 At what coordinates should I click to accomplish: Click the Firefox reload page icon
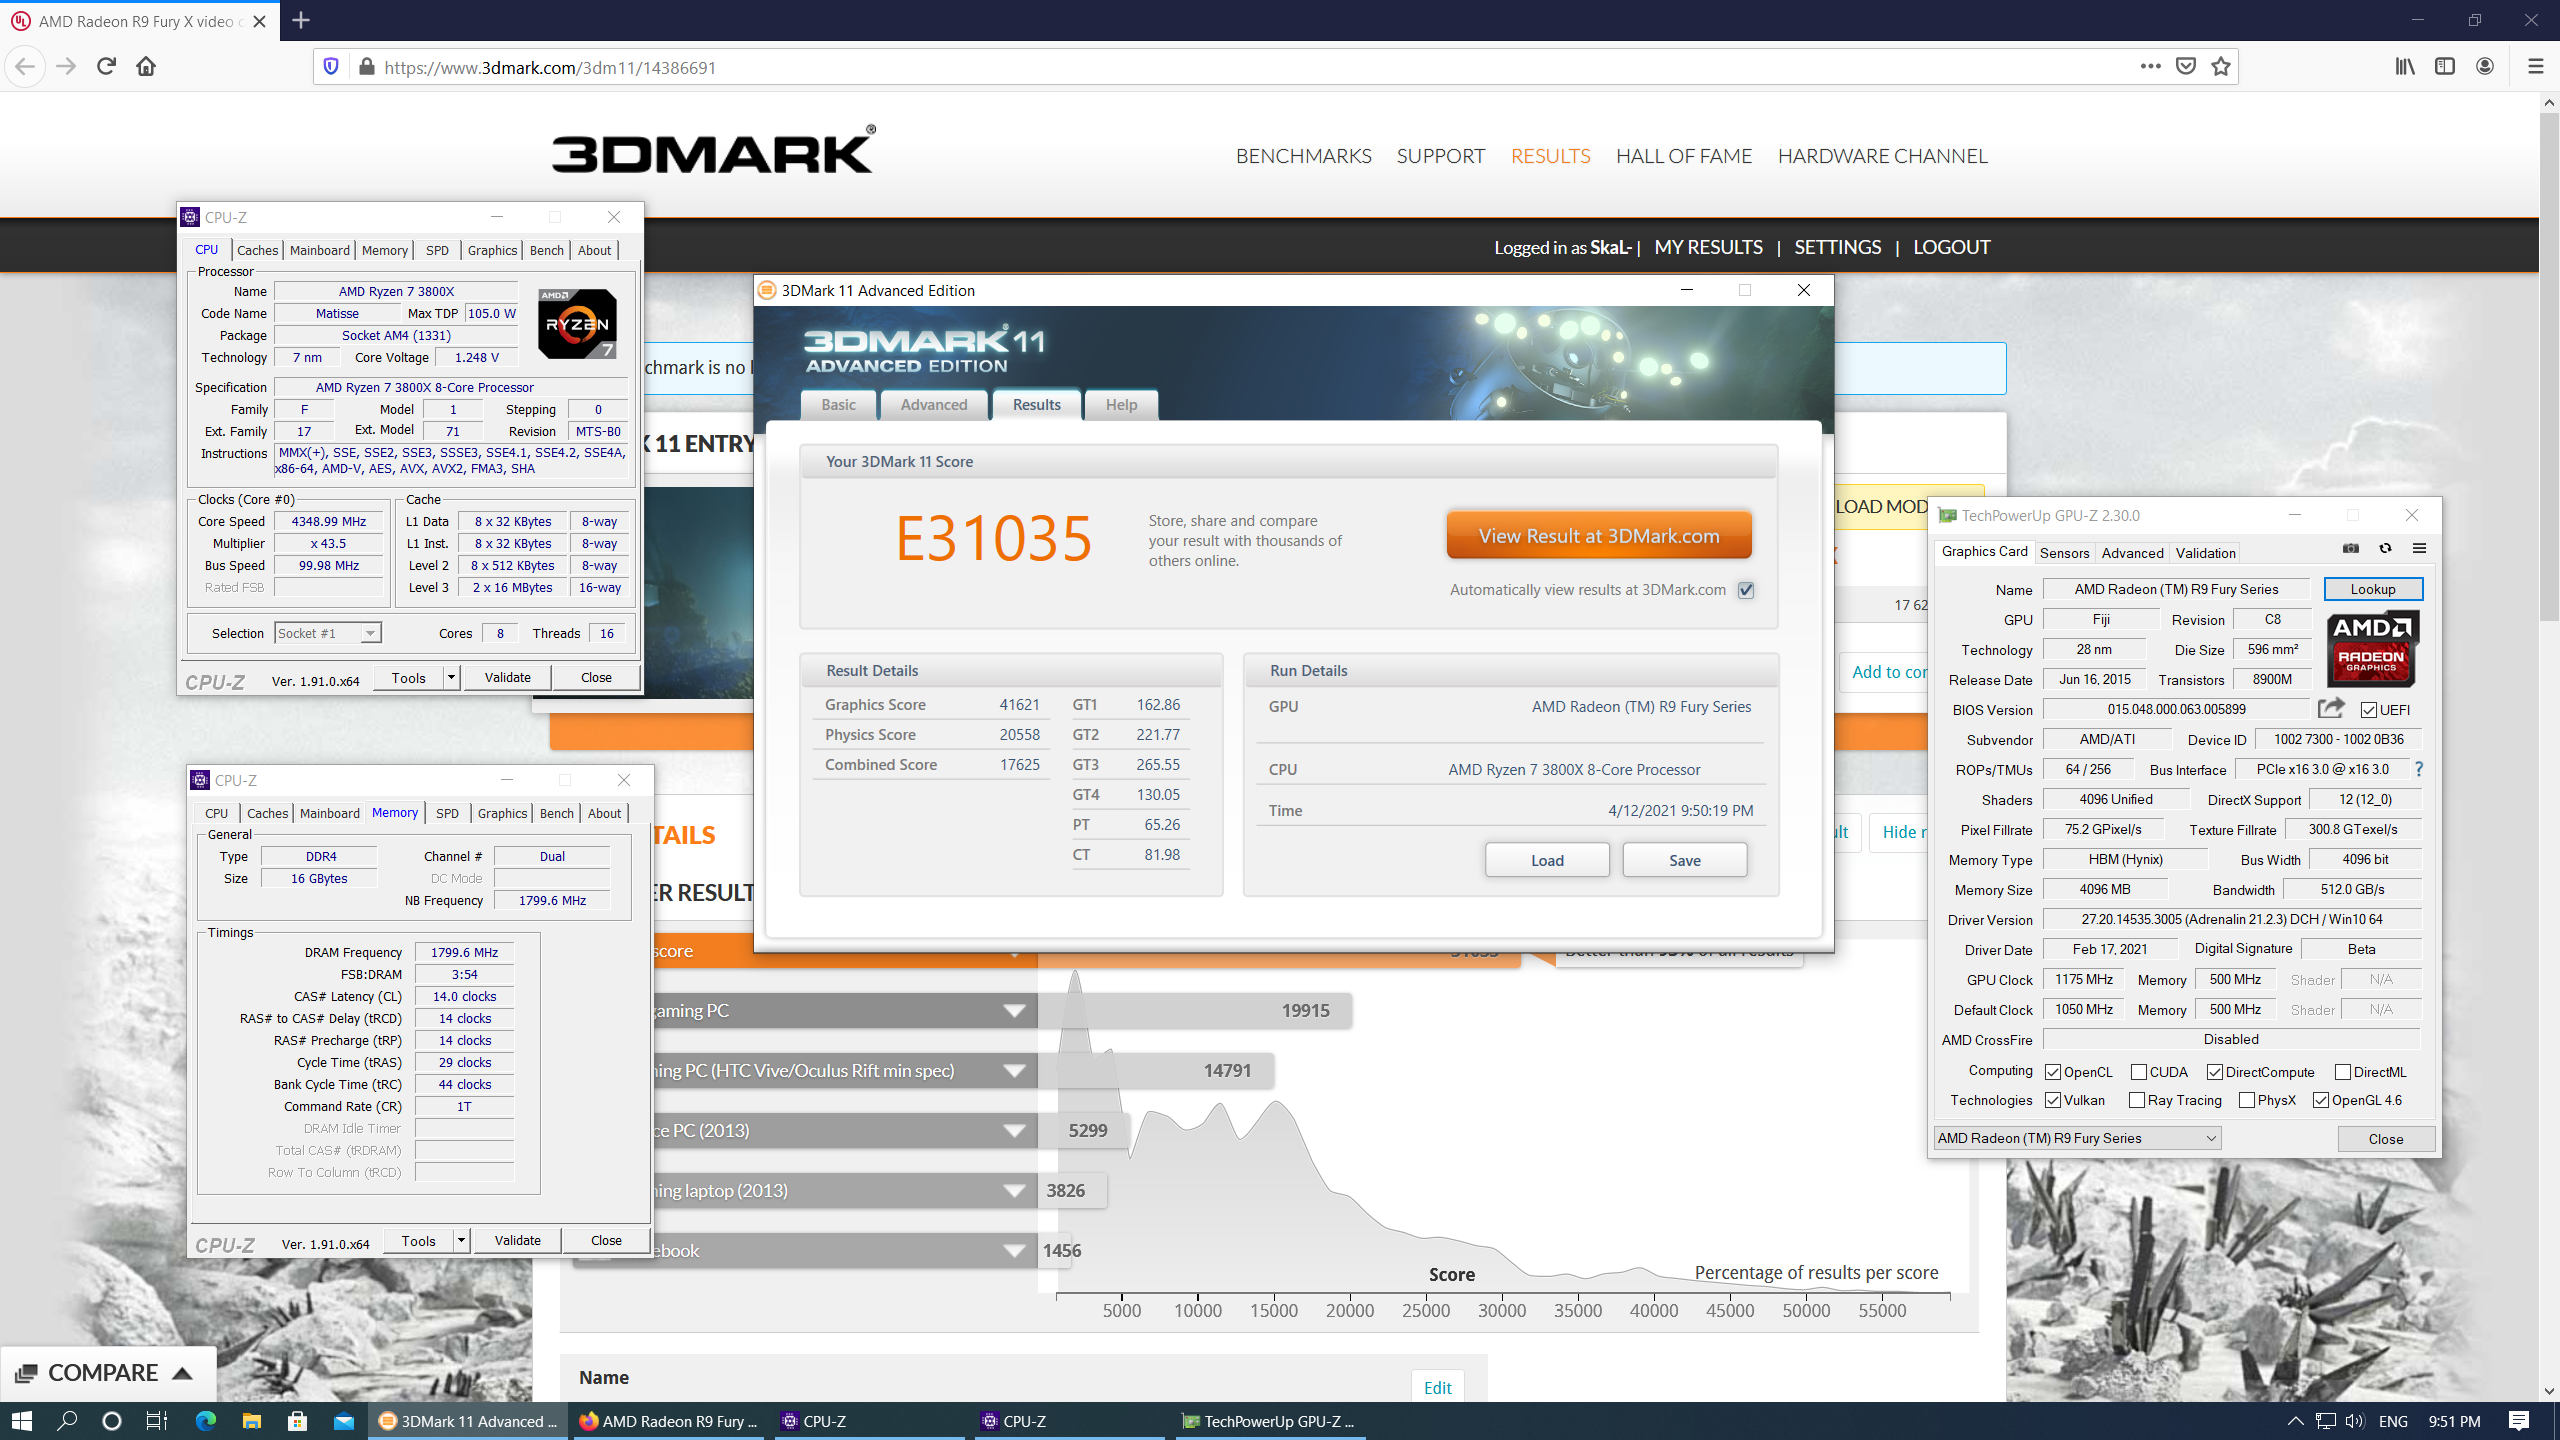pos(106,67)
